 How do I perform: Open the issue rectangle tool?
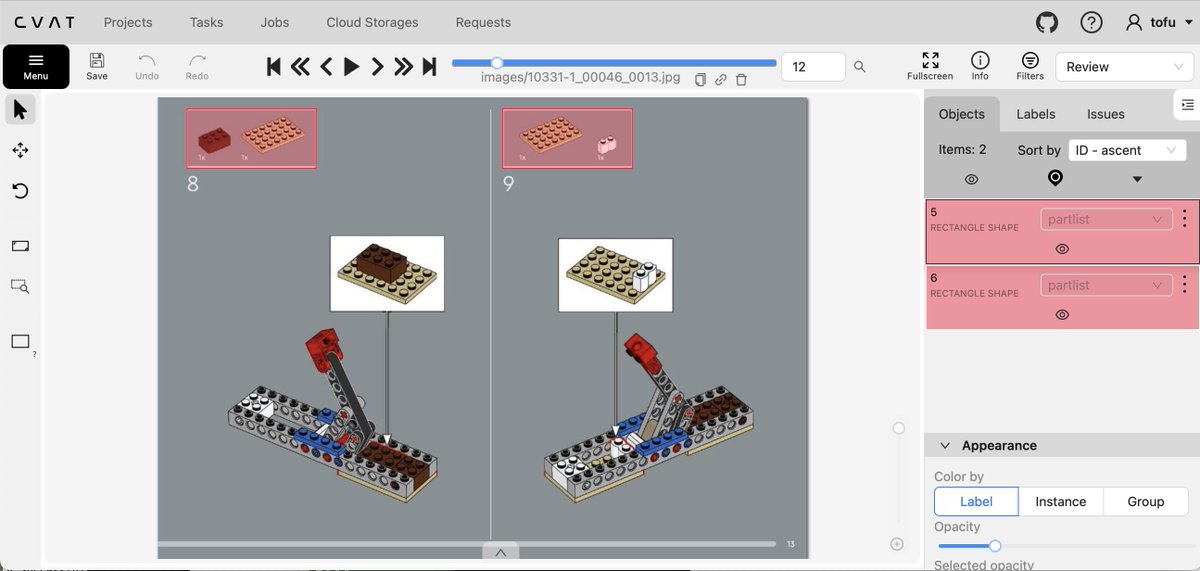pyautogui.click(x=20, y=342)
